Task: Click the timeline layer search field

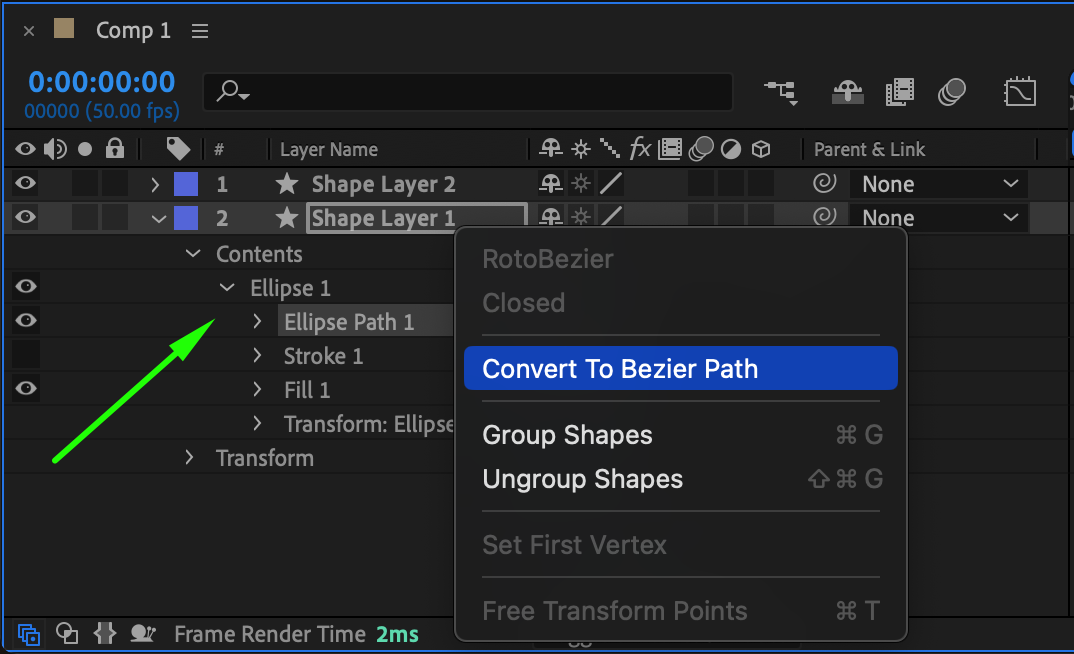Action: pos(468,92)
